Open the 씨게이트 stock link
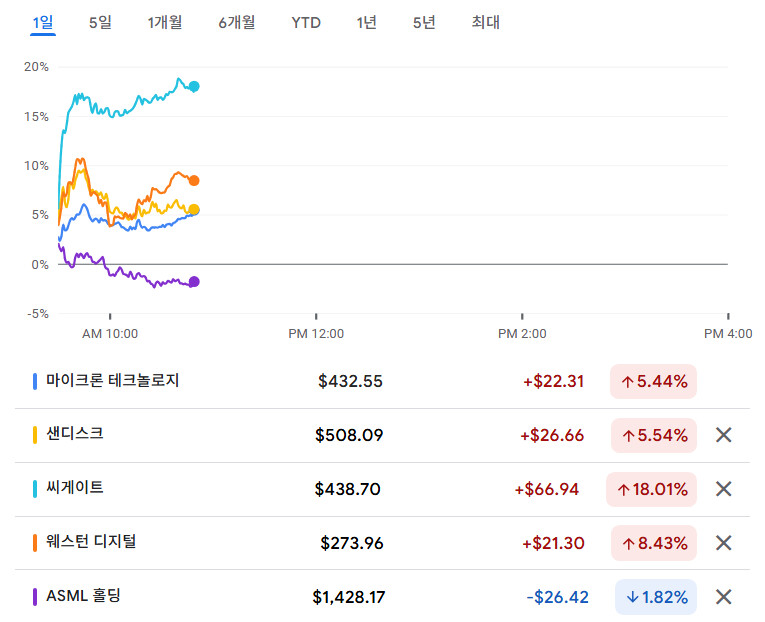 [x=74, y=488]
